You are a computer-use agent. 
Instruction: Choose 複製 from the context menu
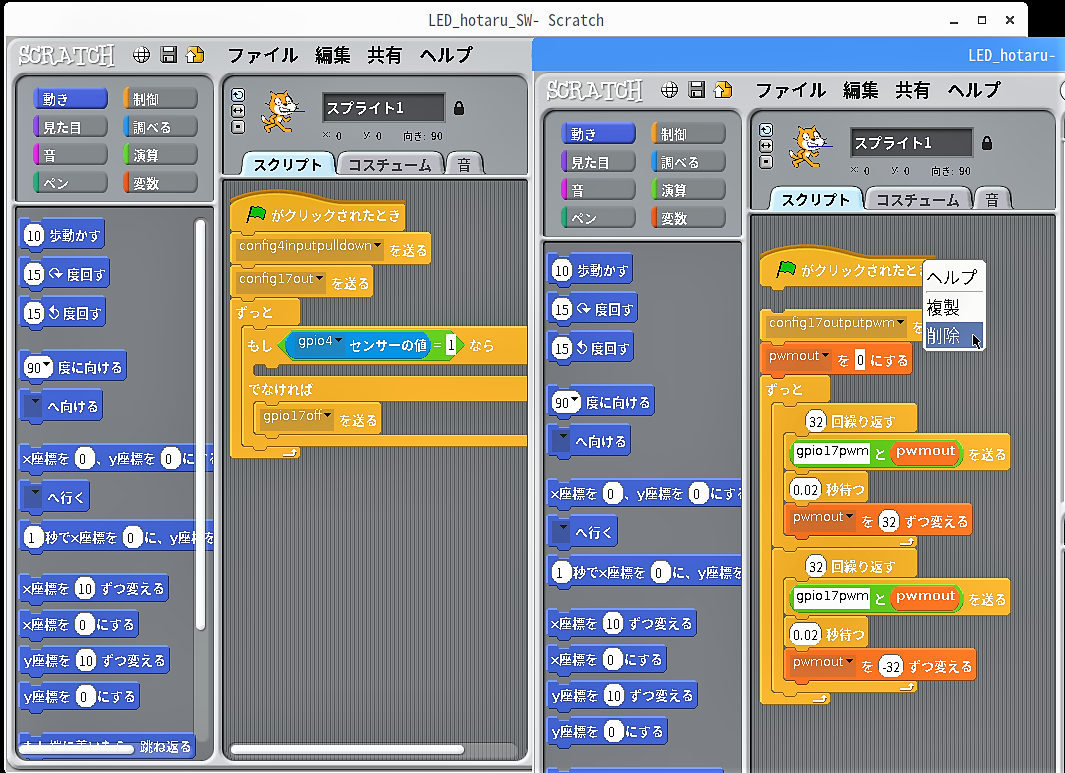pos(953,308)
